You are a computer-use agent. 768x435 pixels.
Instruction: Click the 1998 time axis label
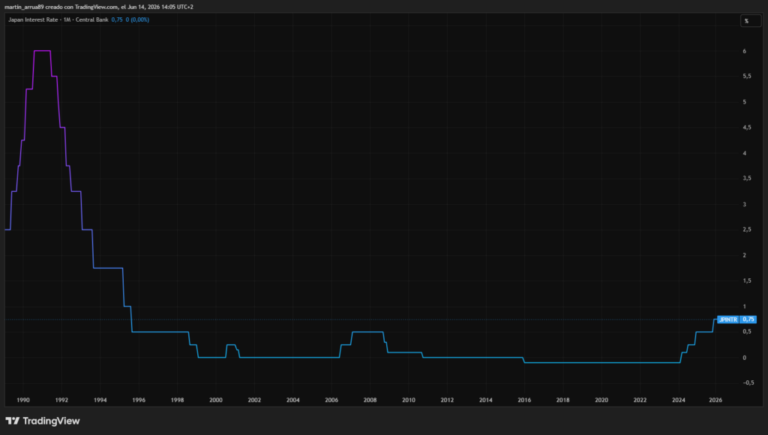click(x=177, y=400)
